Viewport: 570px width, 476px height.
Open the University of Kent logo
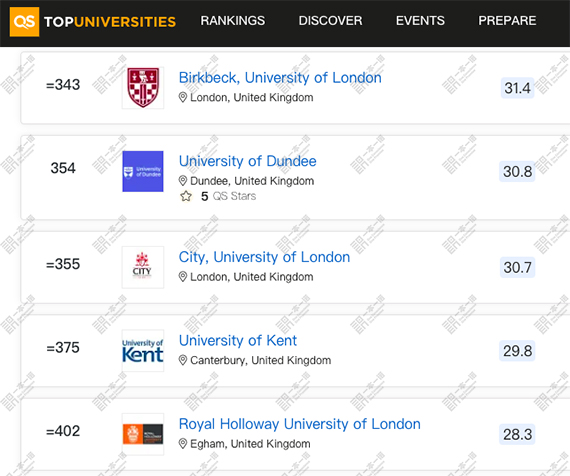pos(143,351)
